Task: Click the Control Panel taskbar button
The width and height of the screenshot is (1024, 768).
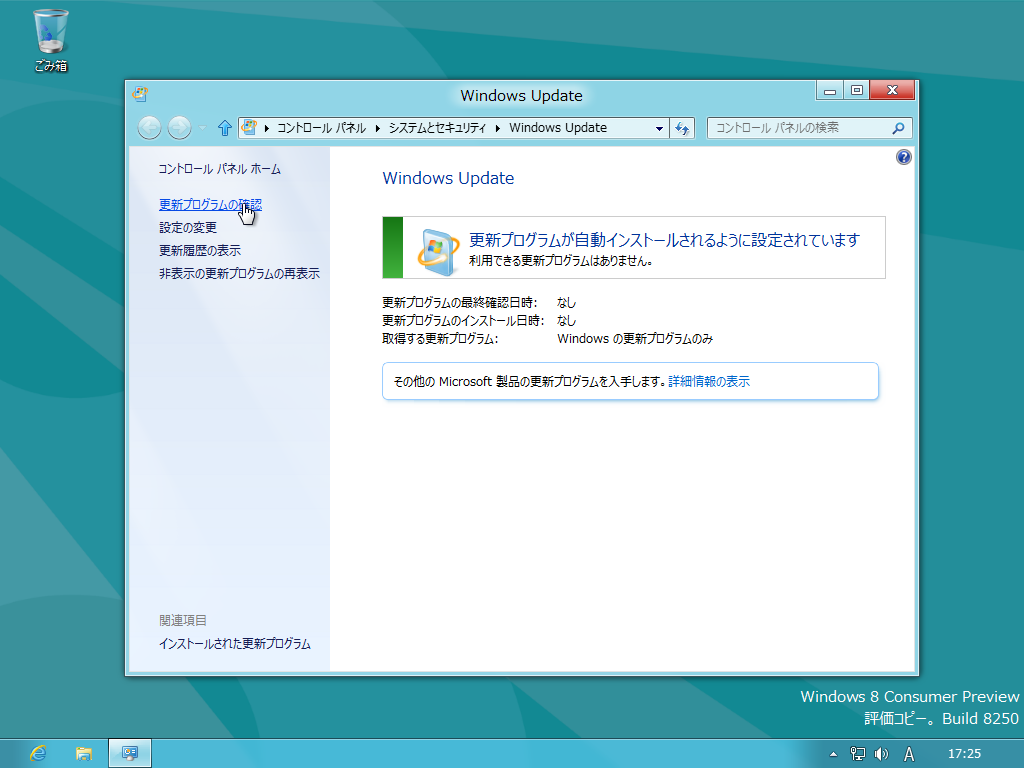Action: click(x=130, y=754)
